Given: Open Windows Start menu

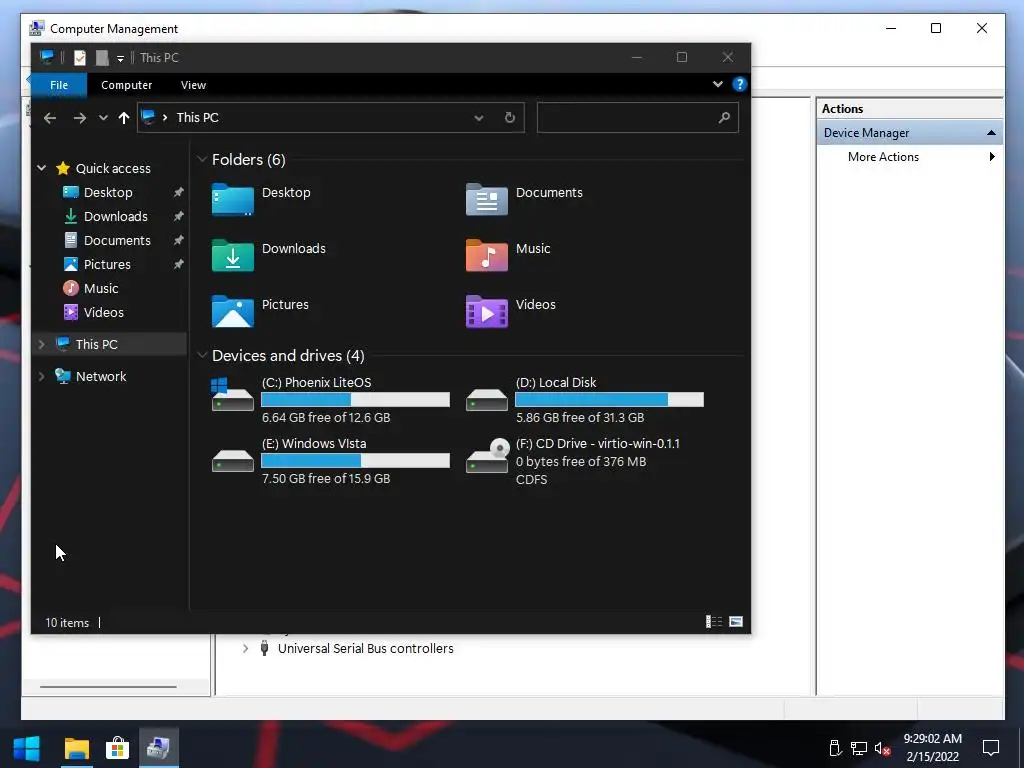Looking at the screenshot, I should [x=26, y=748].
